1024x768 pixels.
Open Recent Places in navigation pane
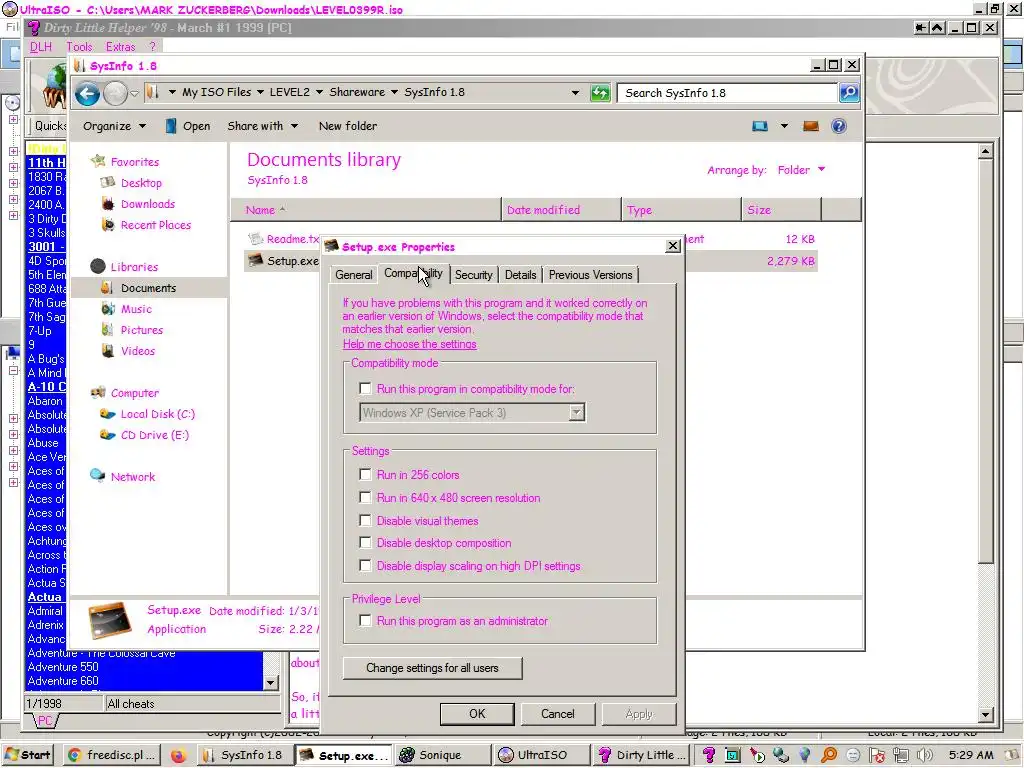155,225
